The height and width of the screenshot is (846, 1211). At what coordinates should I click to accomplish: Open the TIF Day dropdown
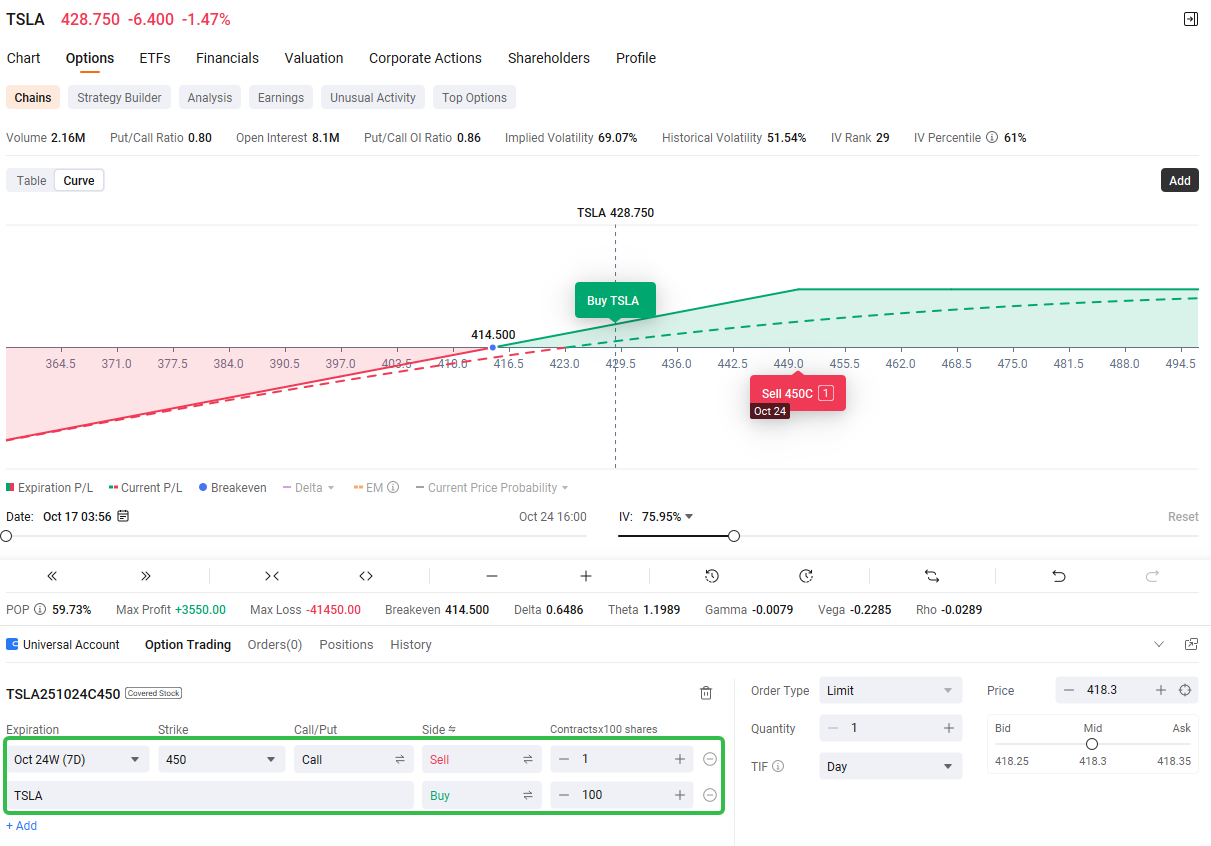pos(889,766)
